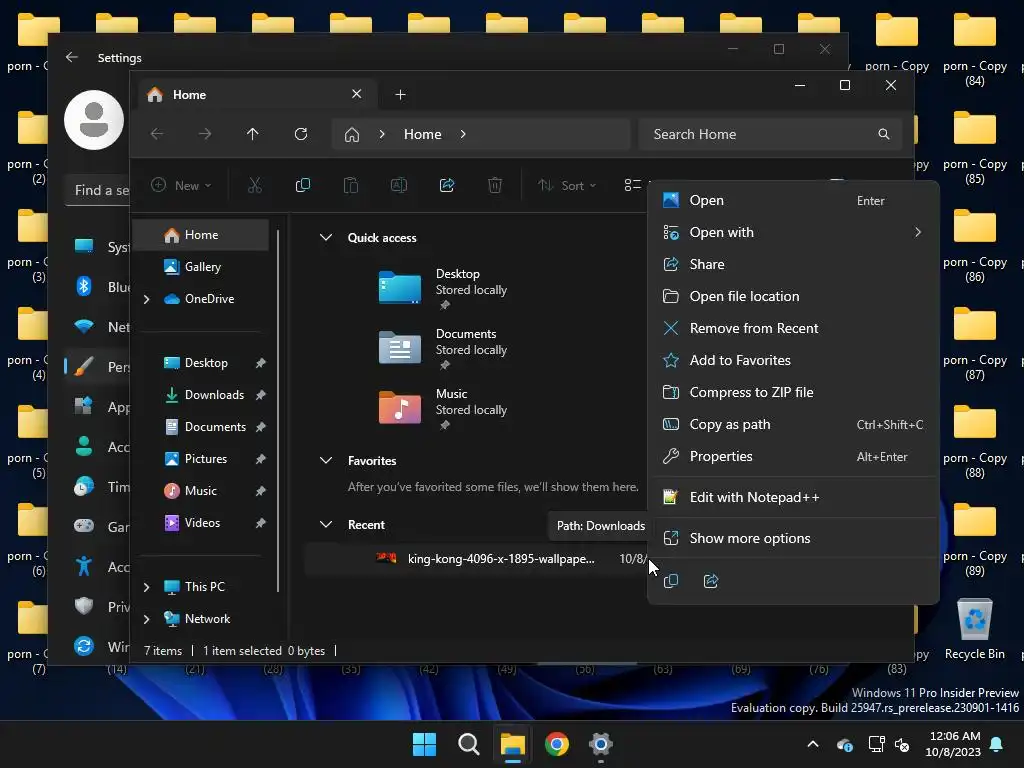The image size is (1024, 768).
Task: Expand This PC in navigation pane
Action: click(x=147, y=587)
